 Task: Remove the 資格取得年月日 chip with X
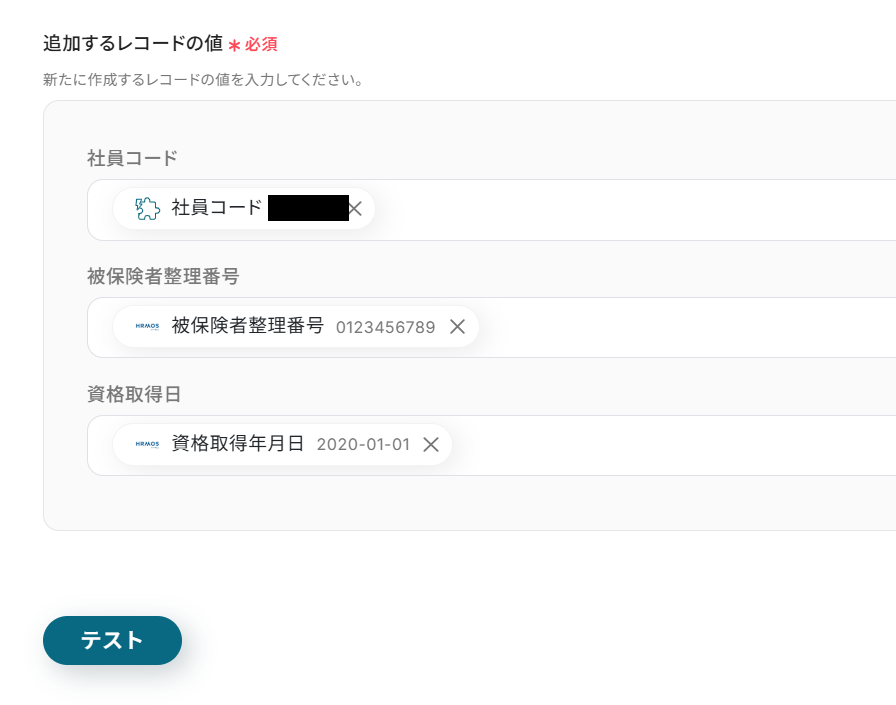click(431, 444)
